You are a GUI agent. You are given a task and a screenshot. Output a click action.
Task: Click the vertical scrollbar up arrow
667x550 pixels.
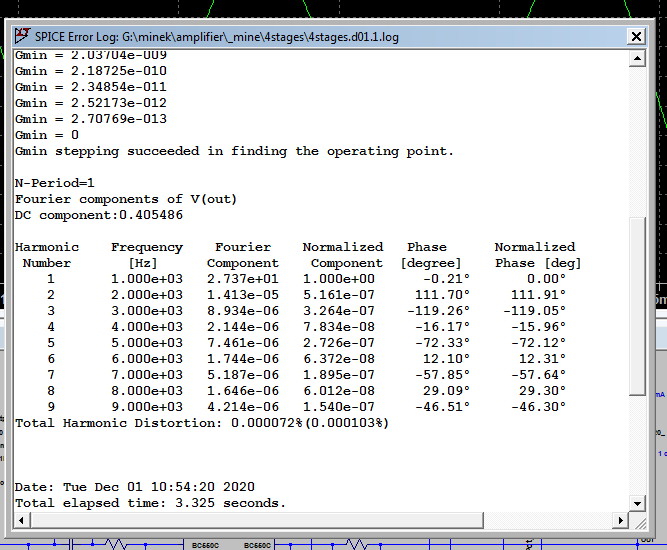(x=637, y=58)
